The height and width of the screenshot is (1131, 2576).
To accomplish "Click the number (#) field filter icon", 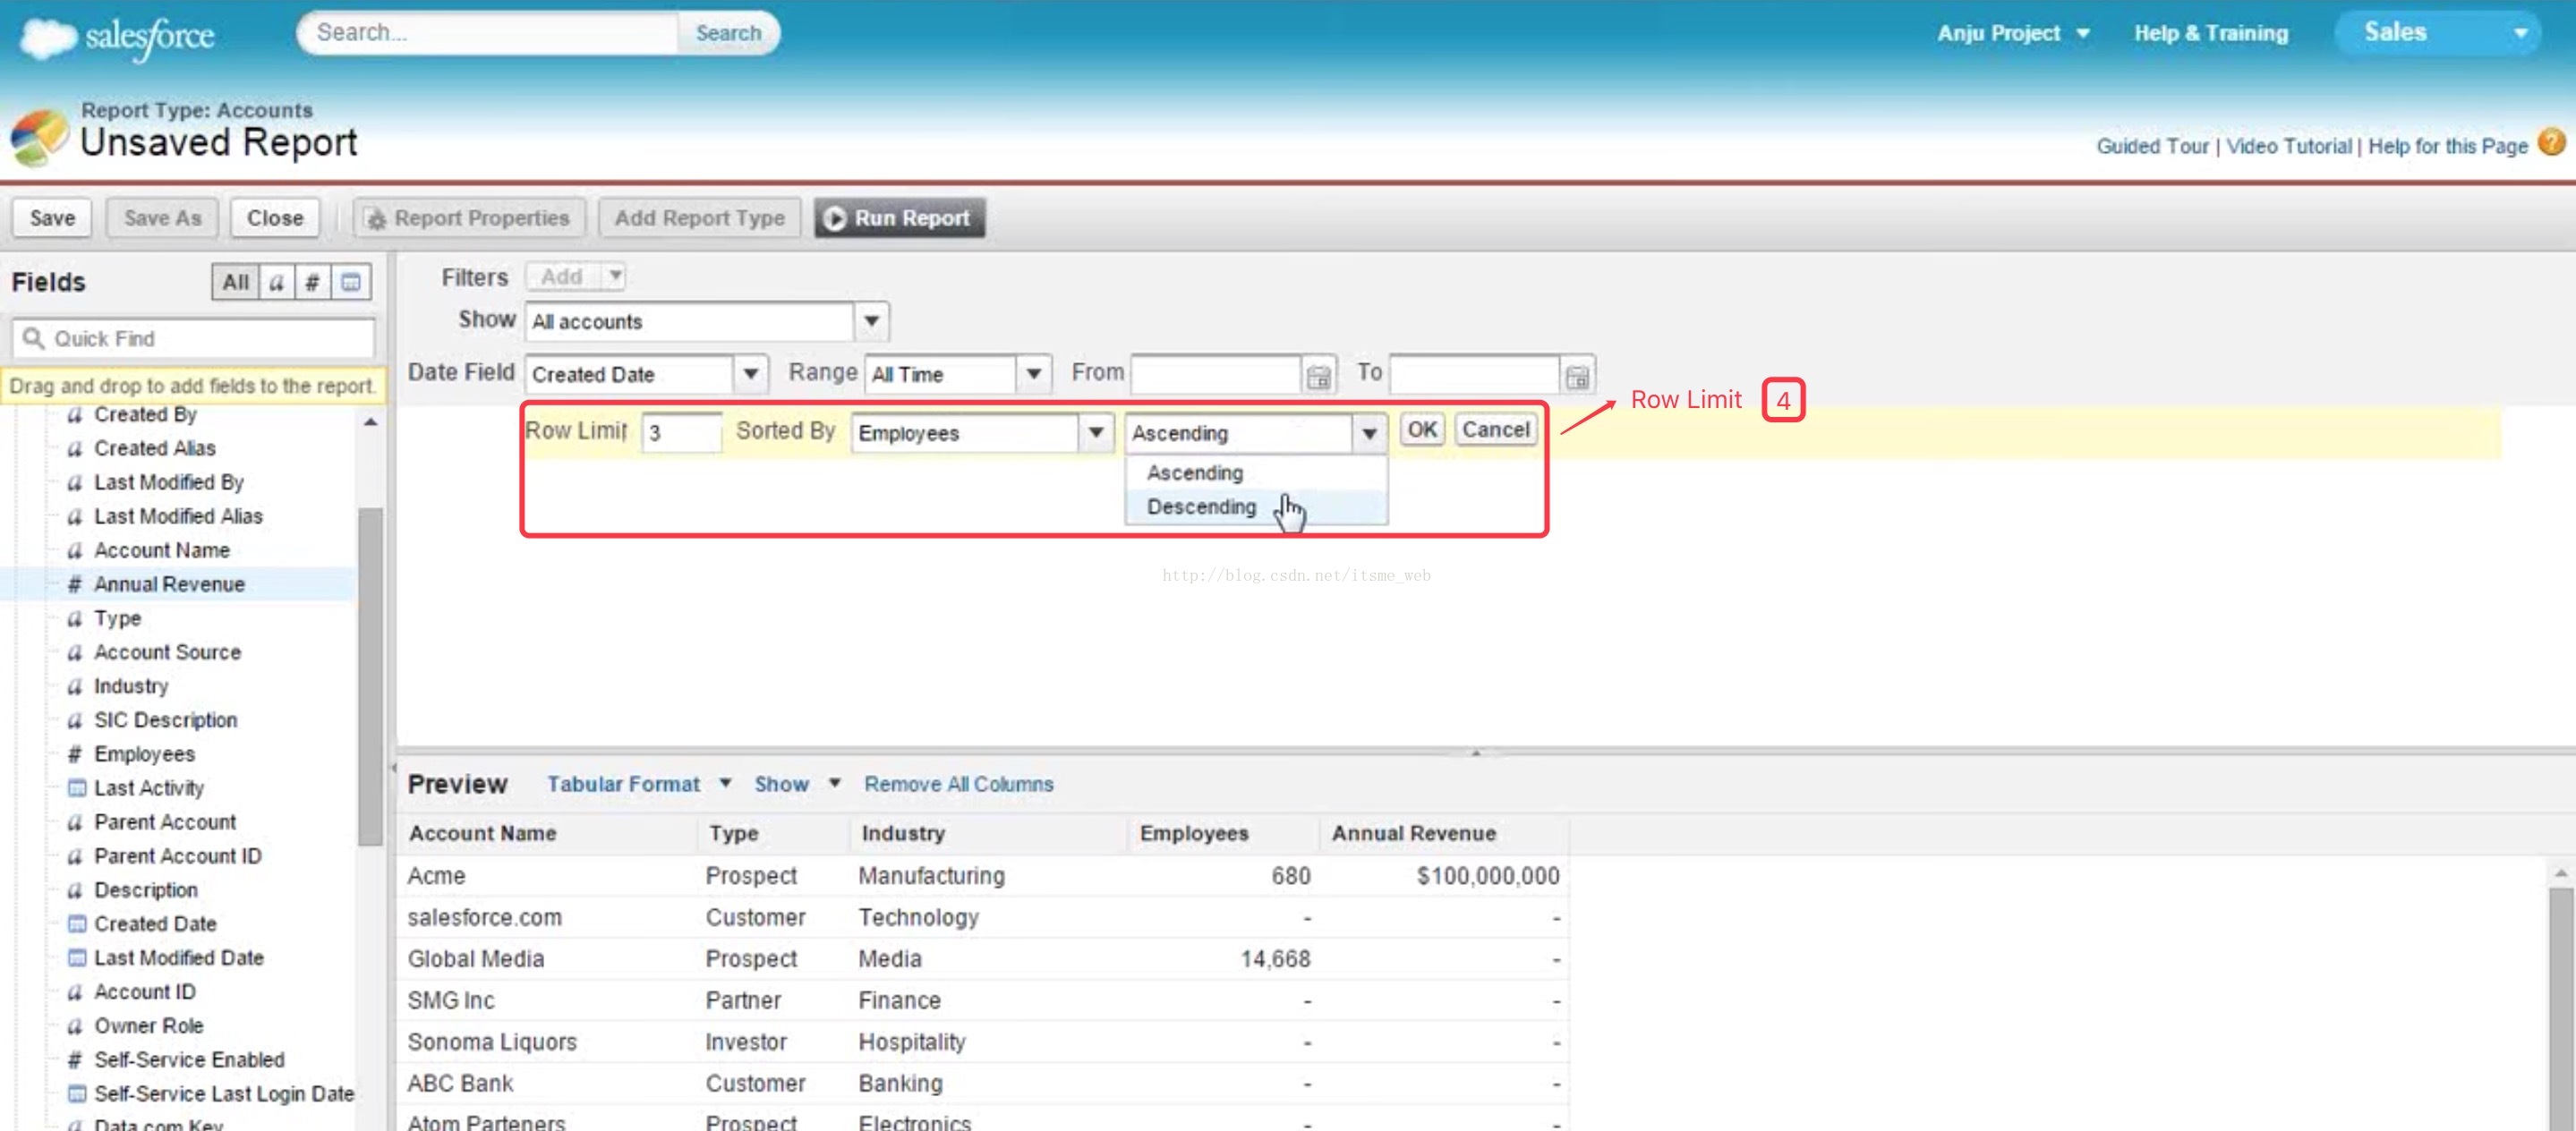I will tap(313, 282).
